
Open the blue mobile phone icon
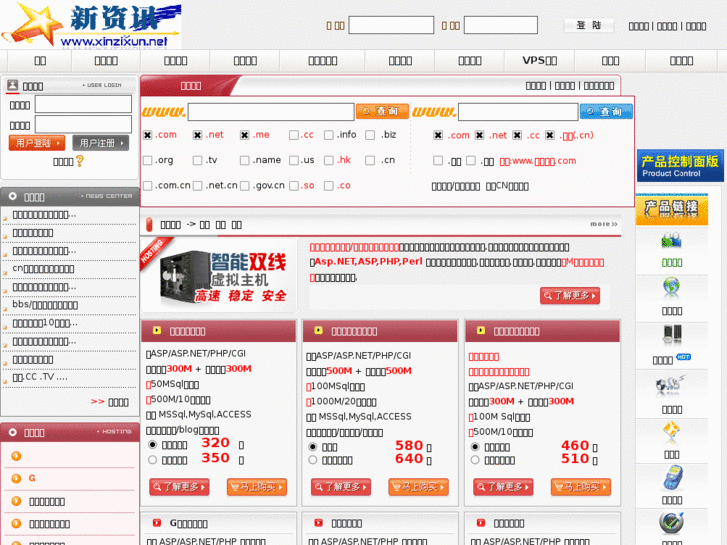tap(672, 478)
